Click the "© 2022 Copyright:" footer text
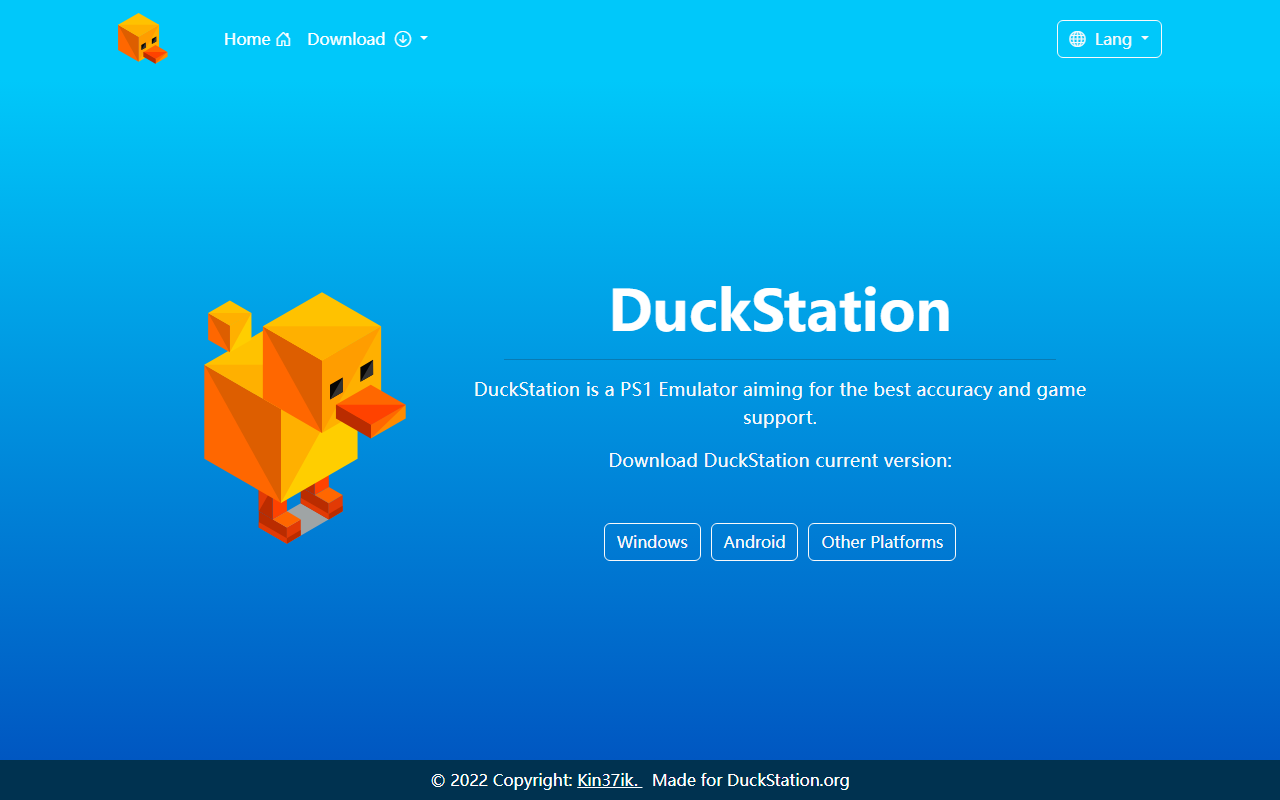Screen dimensions: 1280x800 point(502,780)
